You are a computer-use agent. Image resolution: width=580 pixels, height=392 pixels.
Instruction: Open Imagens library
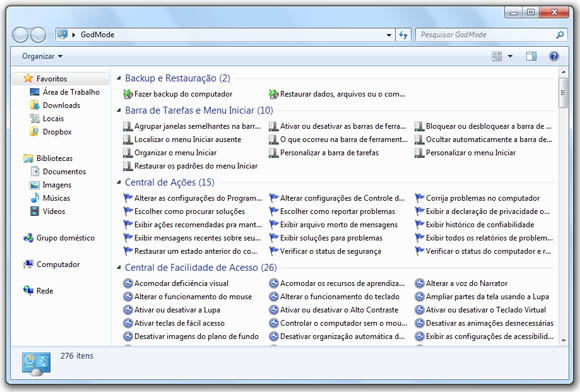[50, 185]
